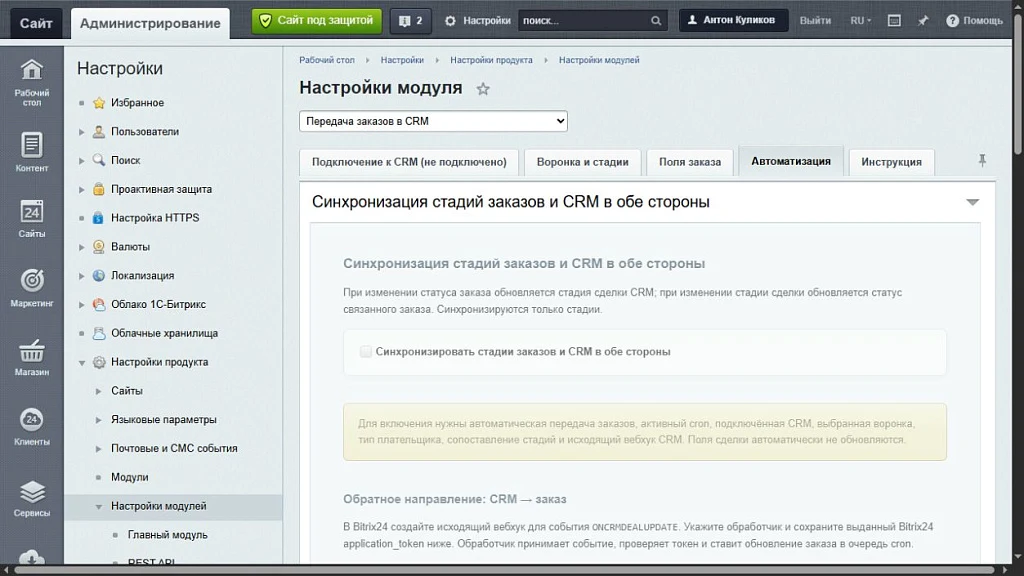Expand the Проактивная защита tree arrow
The image size is (1024, 576).
(x=82, y=189)
